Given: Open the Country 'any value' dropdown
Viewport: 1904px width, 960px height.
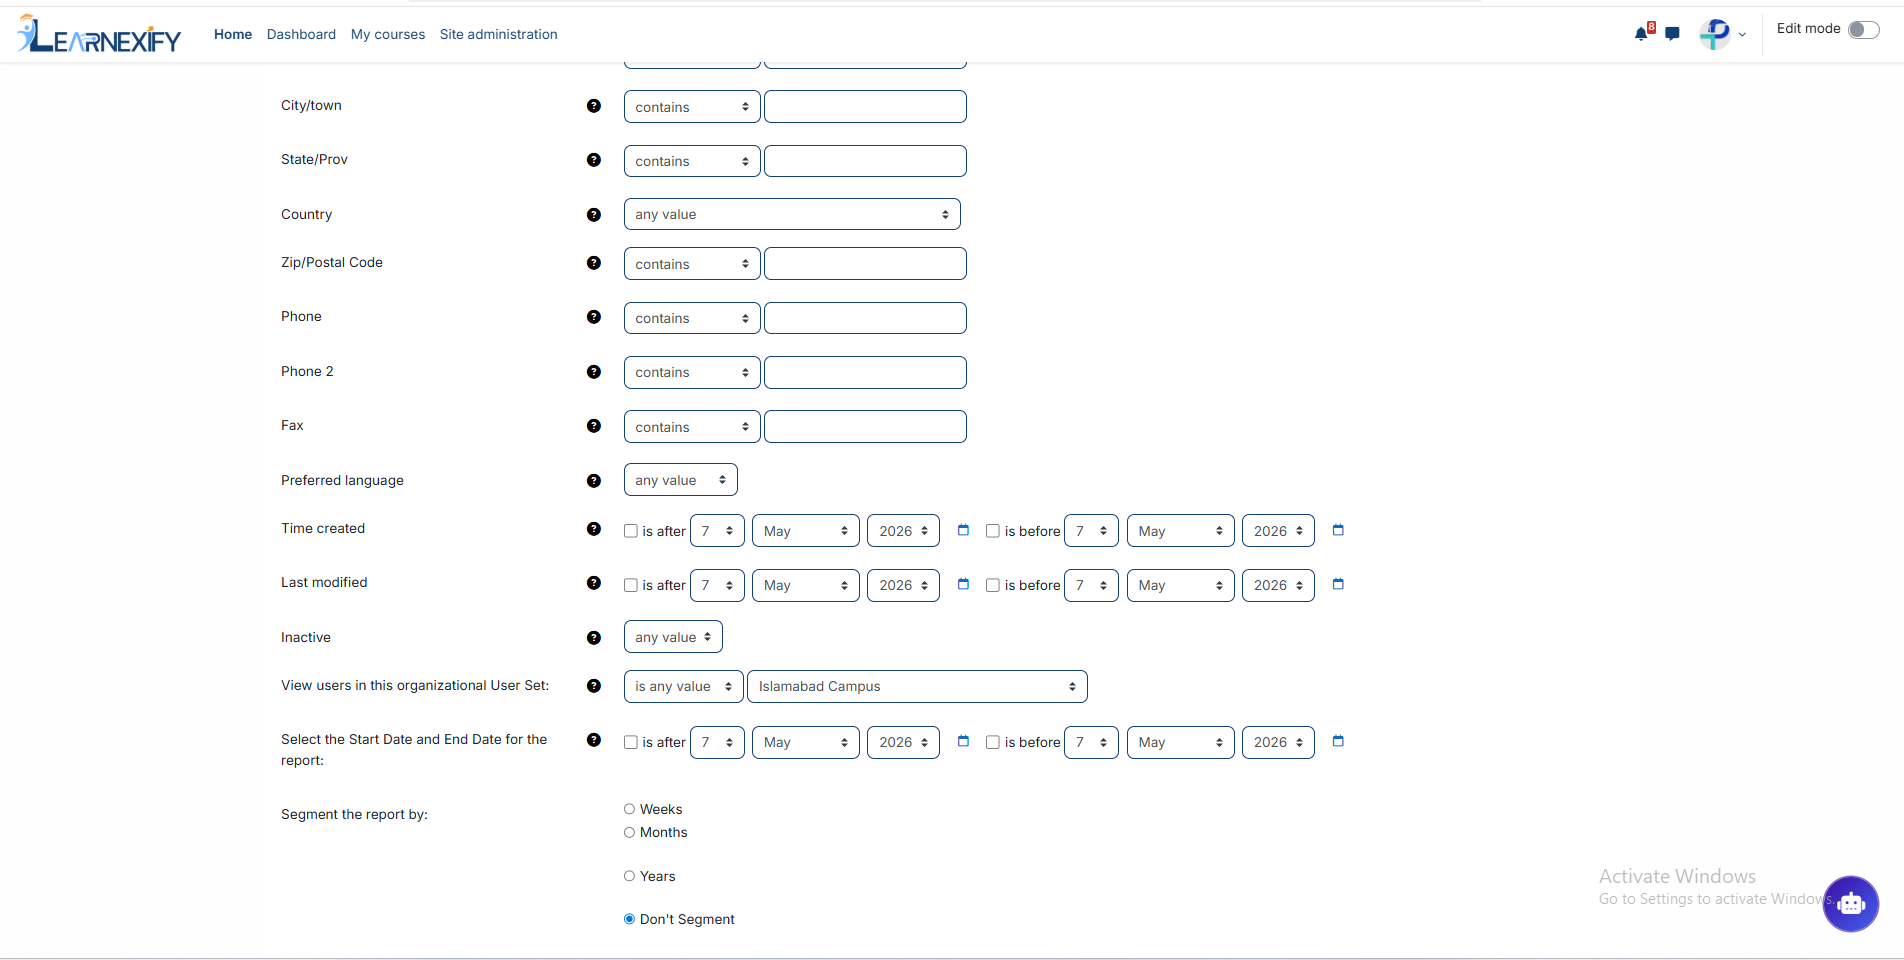Looking at the screenshot, I should [792, 214].
